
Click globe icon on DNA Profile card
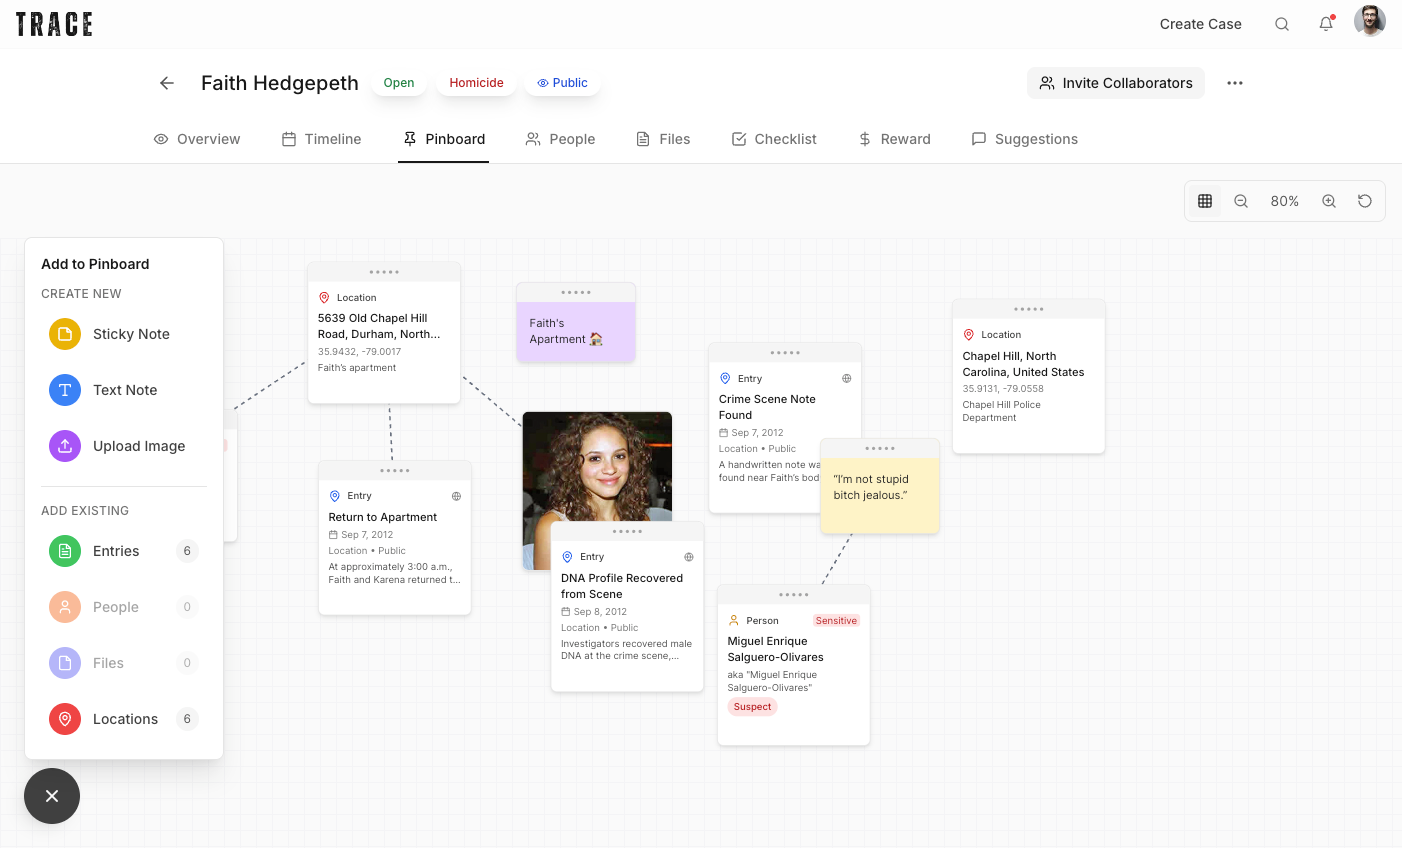[x=688, y=557]
